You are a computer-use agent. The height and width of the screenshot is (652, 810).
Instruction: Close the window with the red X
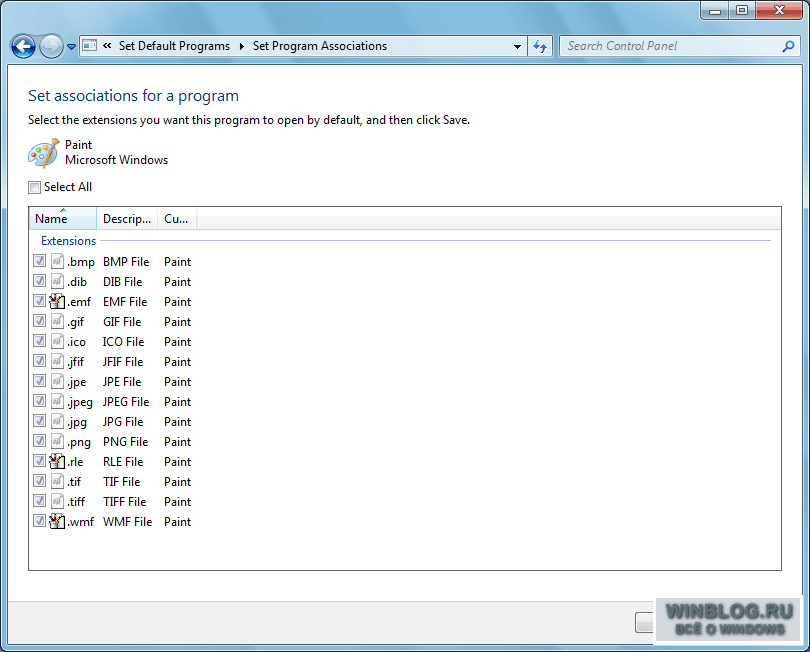(779, 10)
